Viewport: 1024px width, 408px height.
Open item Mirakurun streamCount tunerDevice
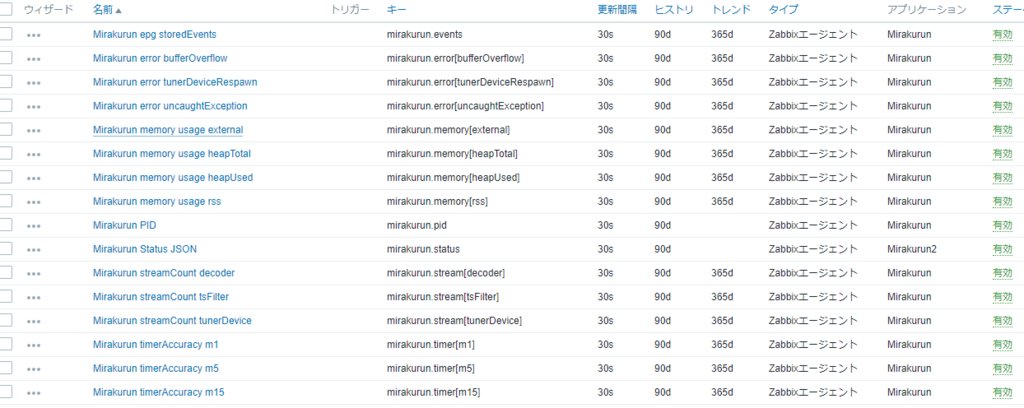[172, 321]
